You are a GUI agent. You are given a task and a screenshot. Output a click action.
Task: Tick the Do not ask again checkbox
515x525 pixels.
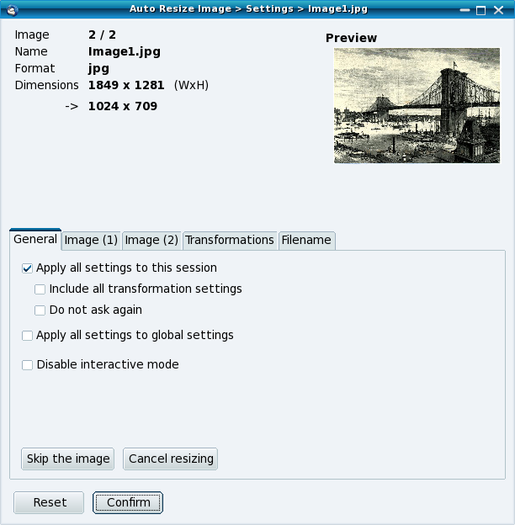click(40, 310)
